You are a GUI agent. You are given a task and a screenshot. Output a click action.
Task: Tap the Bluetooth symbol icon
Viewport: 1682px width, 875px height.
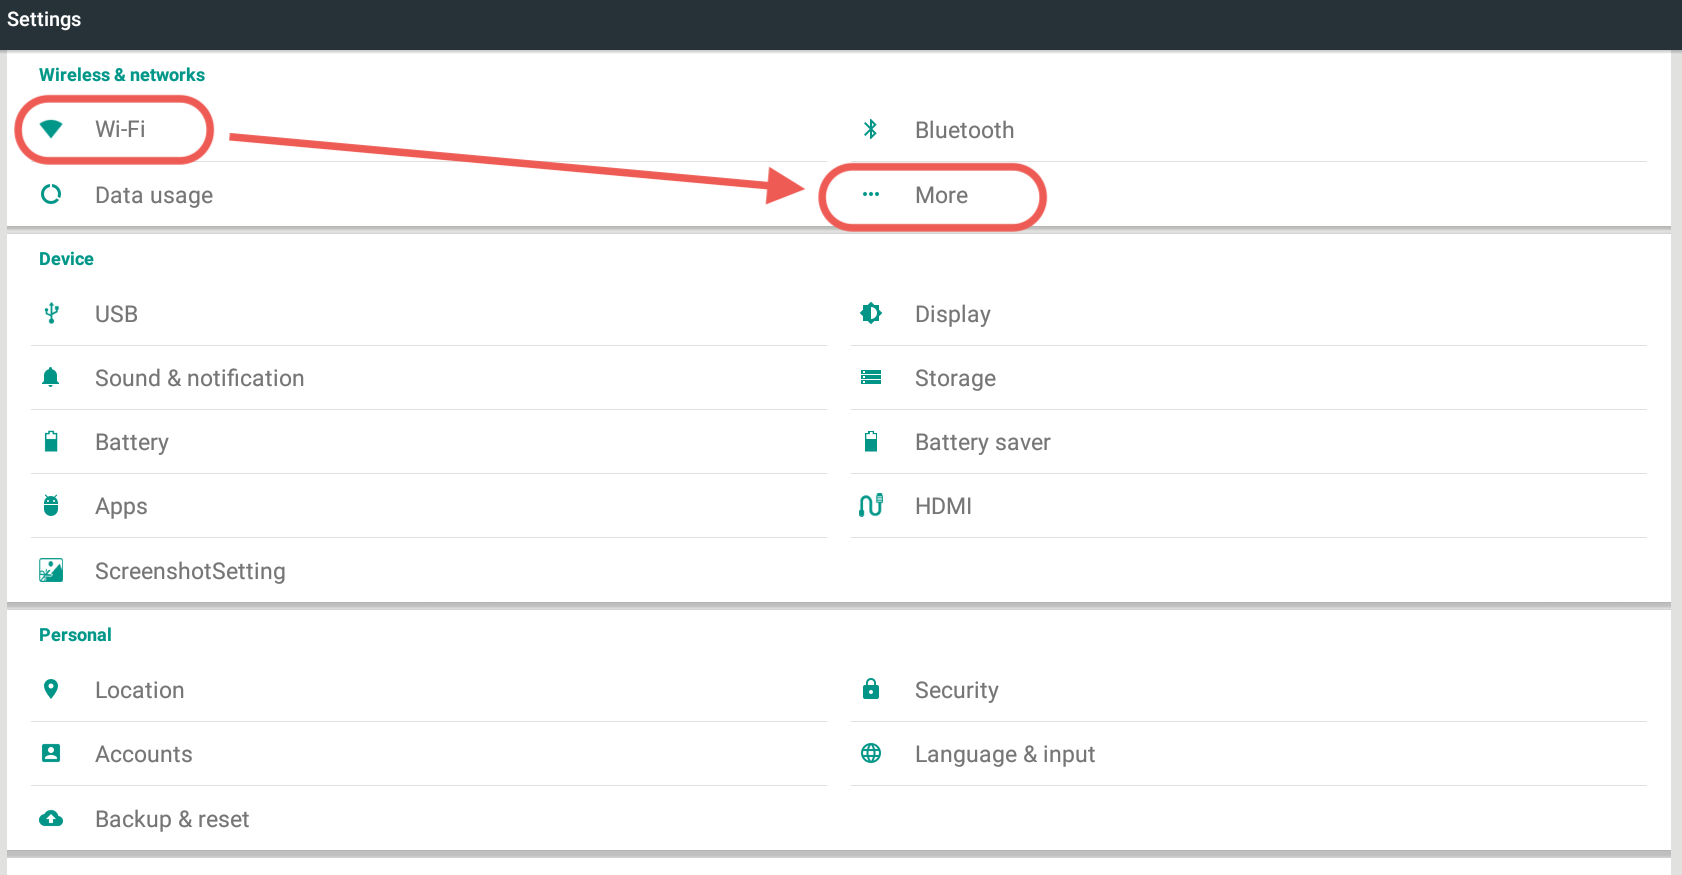pyautogui.click(x=870, y=129)
